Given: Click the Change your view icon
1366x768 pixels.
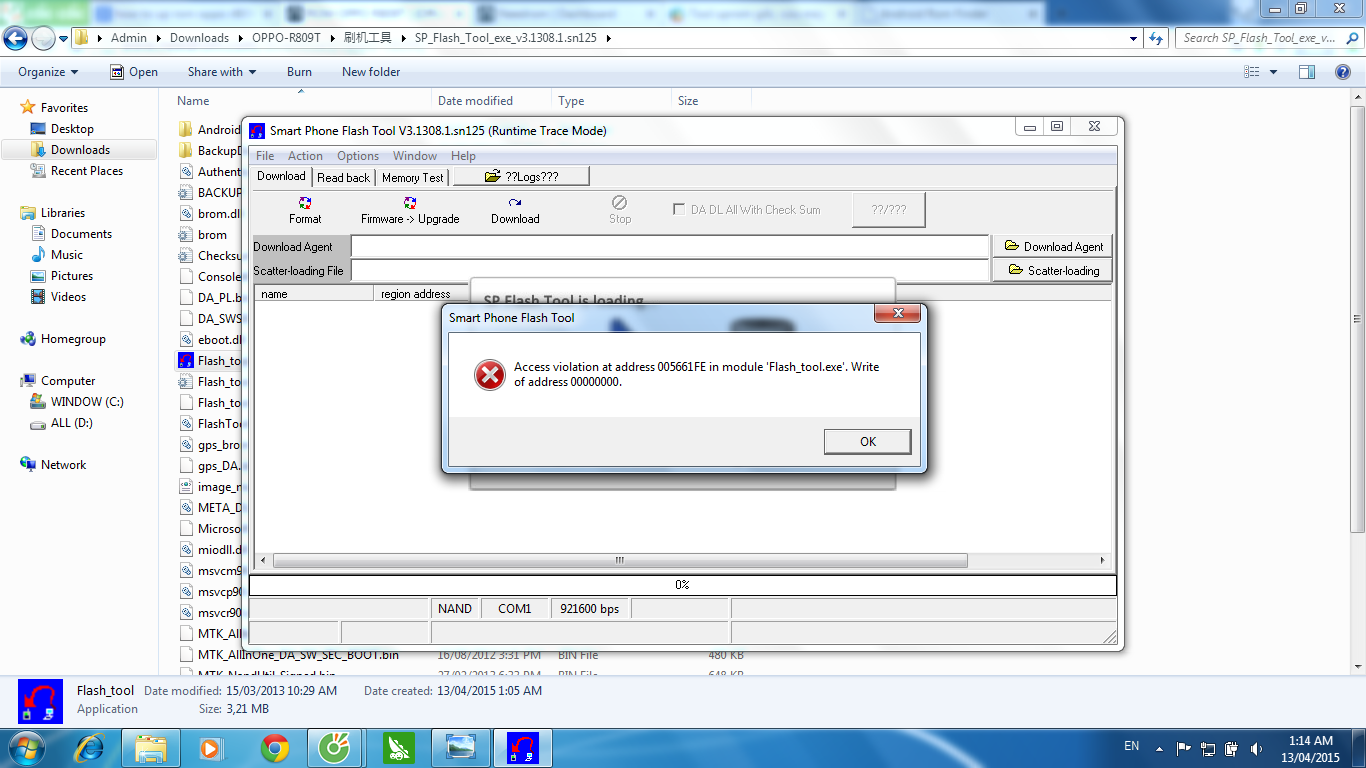Looking at the screenshot, I should pyautogui.click(x=1251, y=72).
